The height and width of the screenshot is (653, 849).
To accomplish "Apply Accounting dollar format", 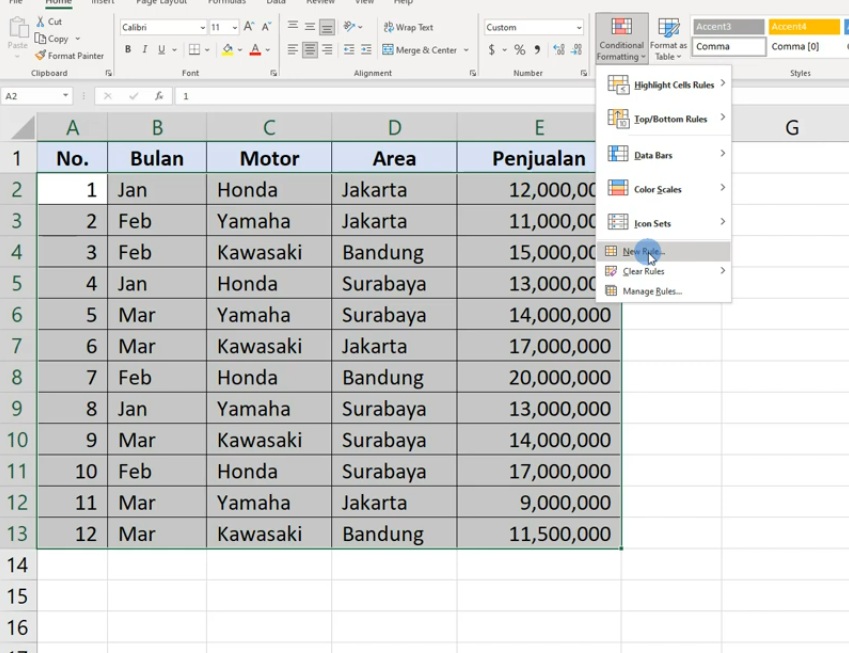I will click(x=492, y=50).
